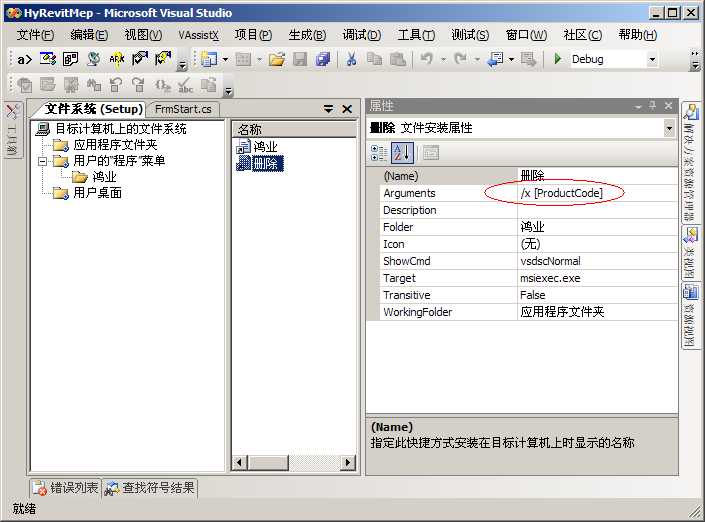The image size is (705, 522).
Task: Click the Property Pages icon in Properties
Action: click(431, 153)
